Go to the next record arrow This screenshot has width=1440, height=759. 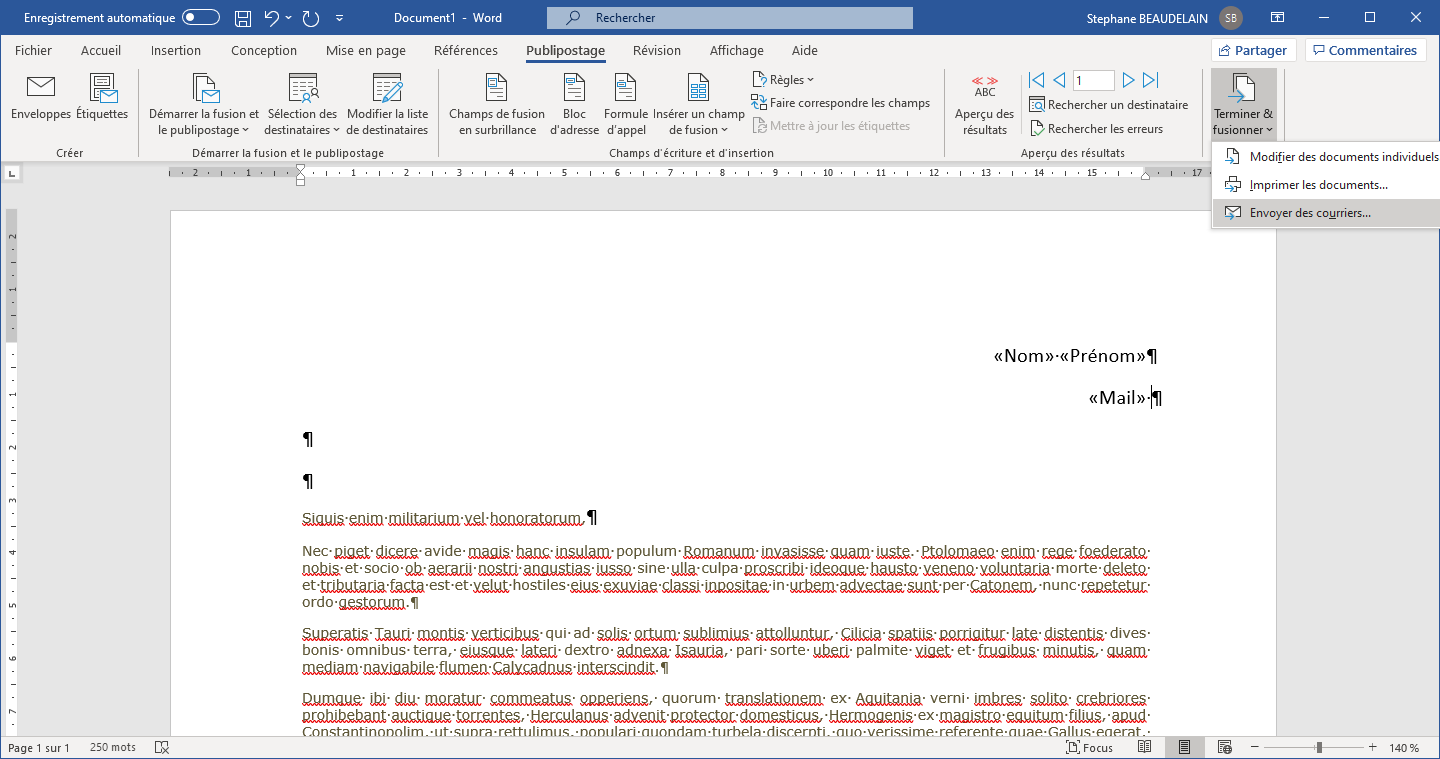click(x=1129, y=80)
